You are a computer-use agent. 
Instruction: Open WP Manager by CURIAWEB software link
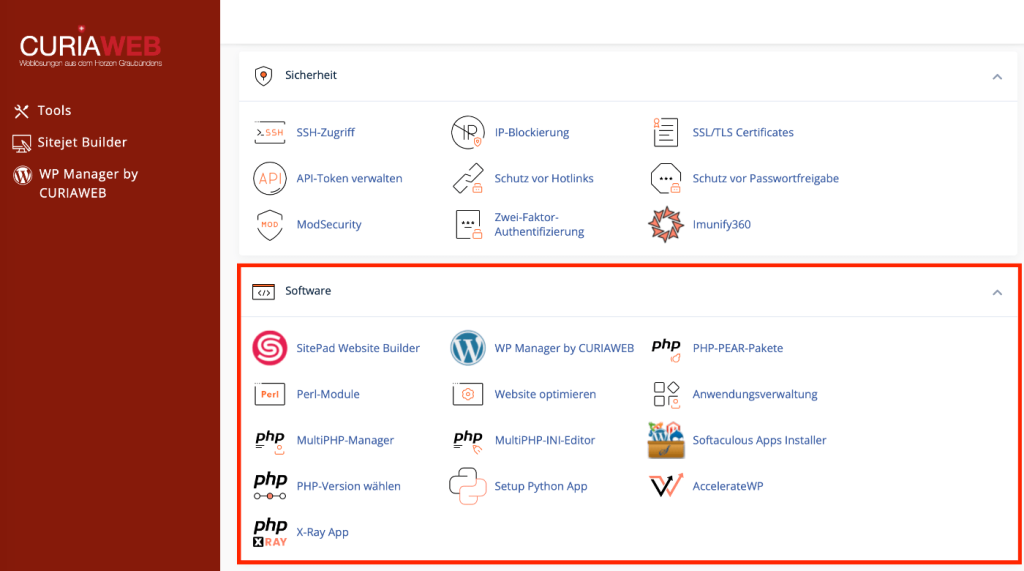tap(564, 348)
